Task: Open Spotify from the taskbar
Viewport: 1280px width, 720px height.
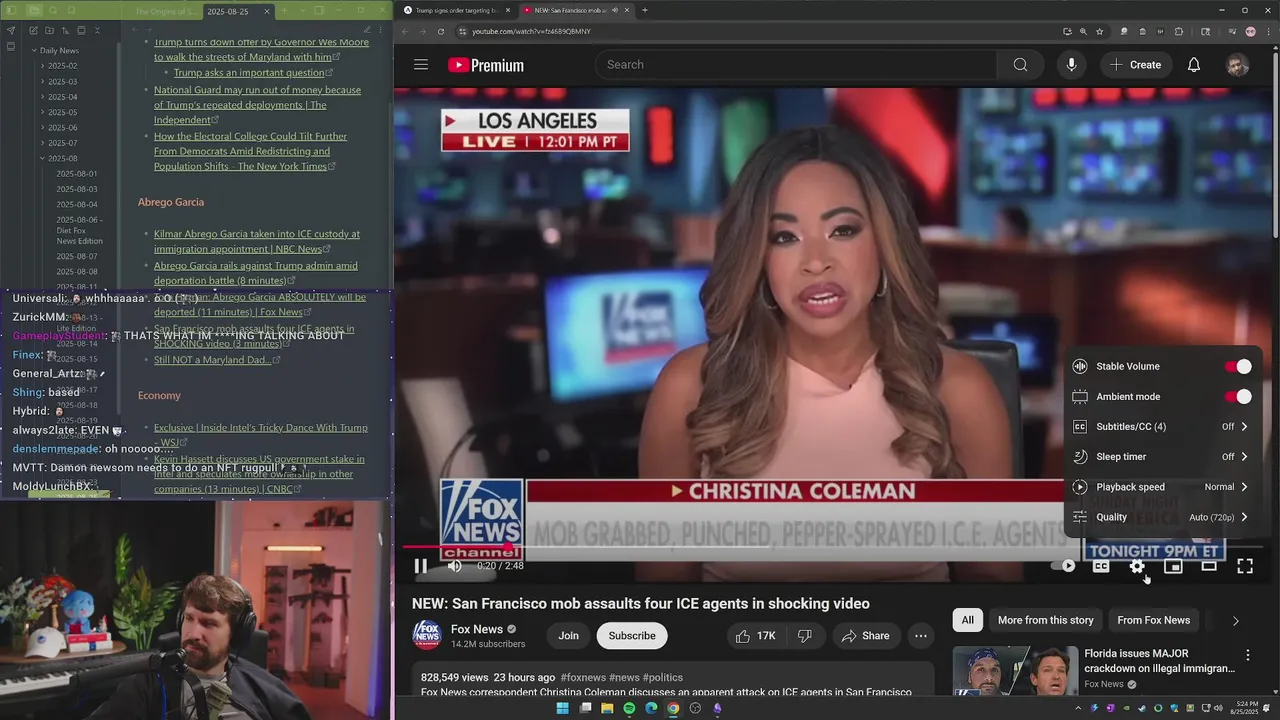Action: pyautogui.click(x=629, y=708)
